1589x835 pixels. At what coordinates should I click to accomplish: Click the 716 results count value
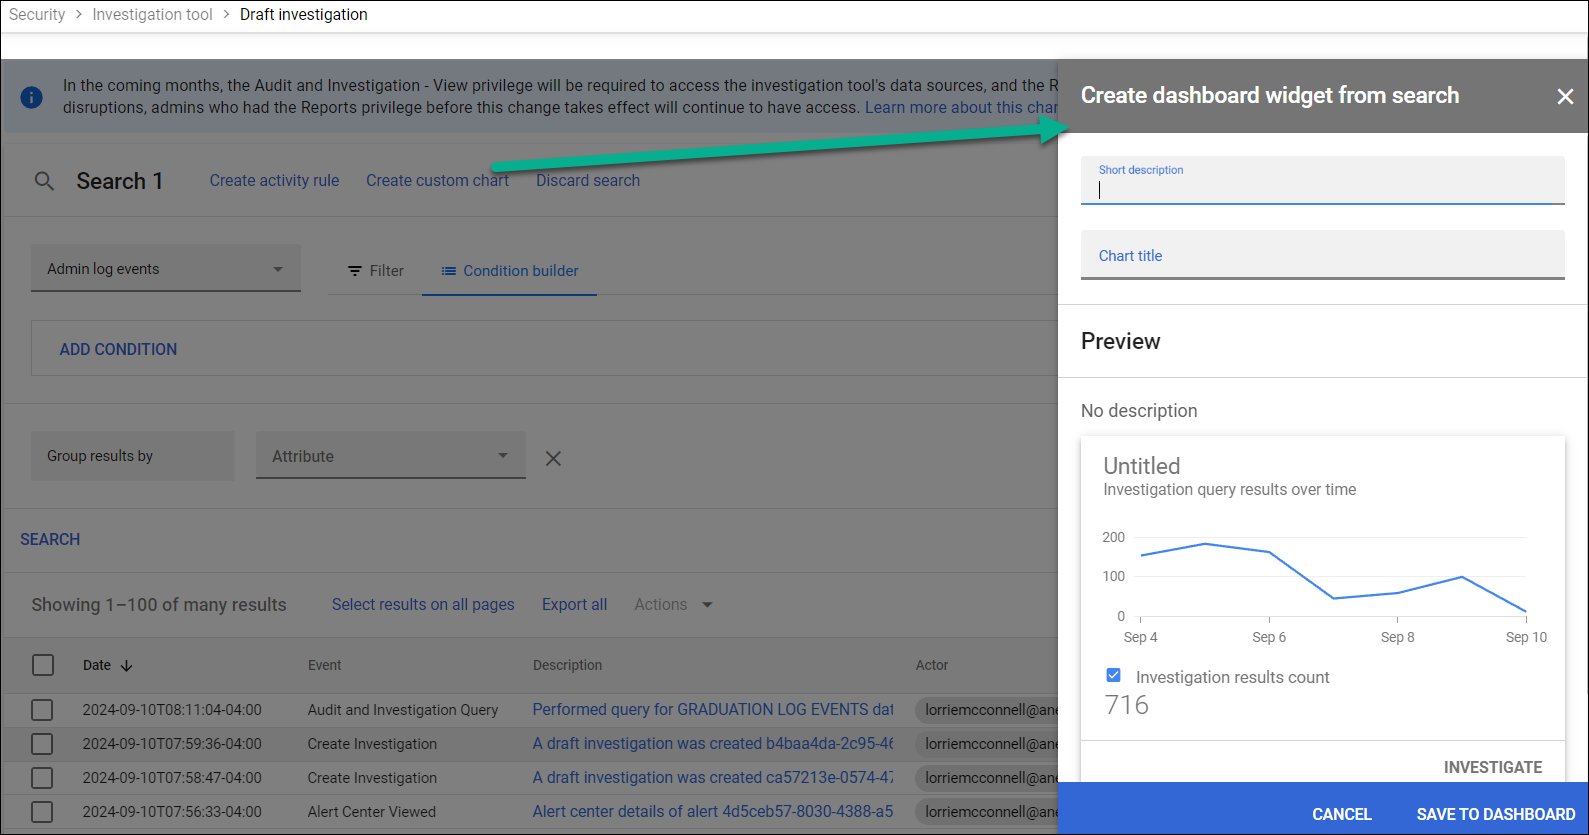(x=1127, y=705)
